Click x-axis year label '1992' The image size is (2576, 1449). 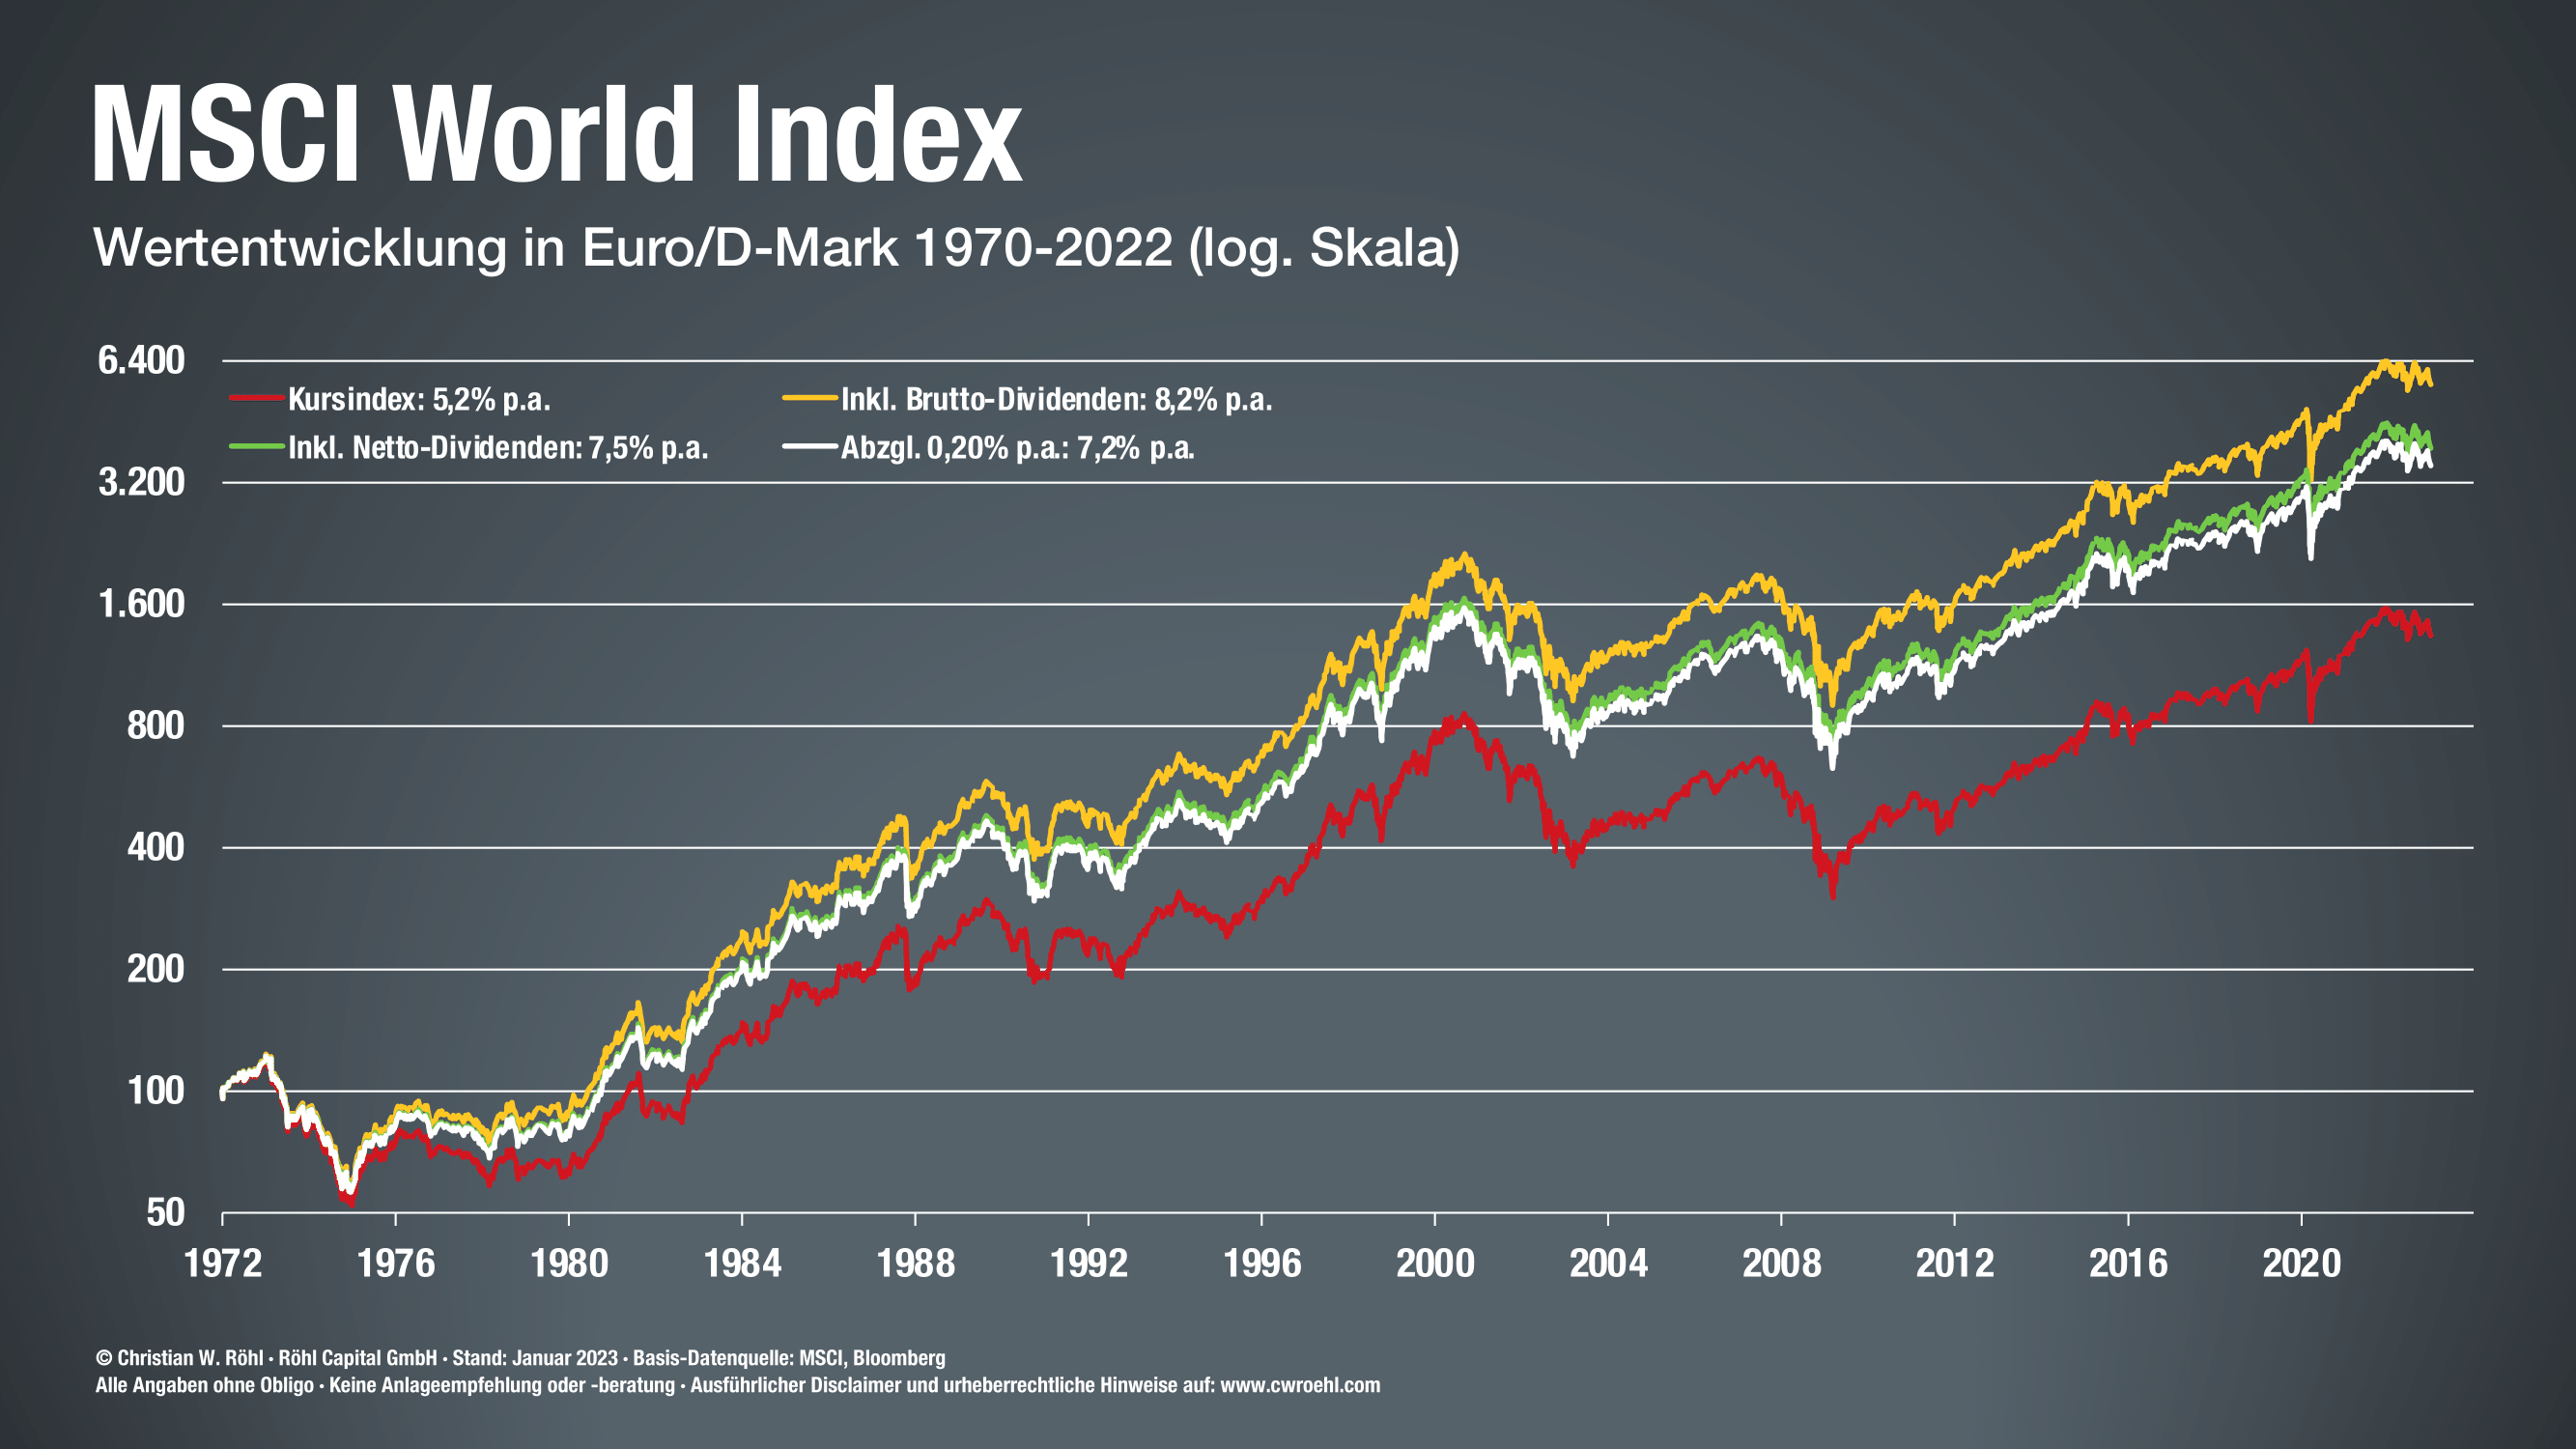coord(1089,1264)
